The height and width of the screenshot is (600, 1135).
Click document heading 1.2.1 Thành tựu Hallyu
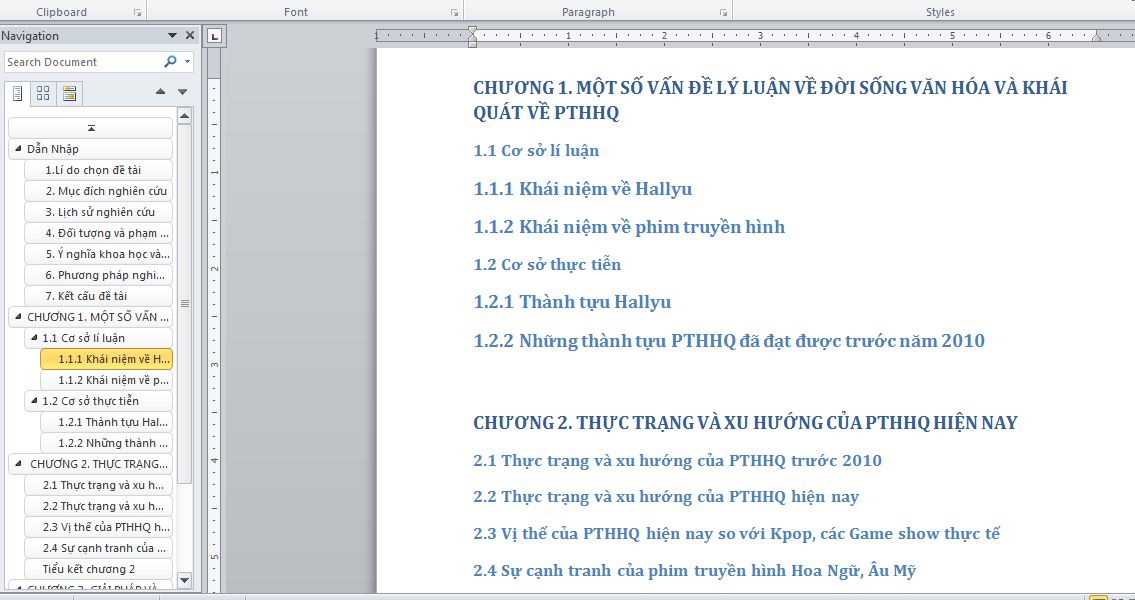[x=572, y=302]
